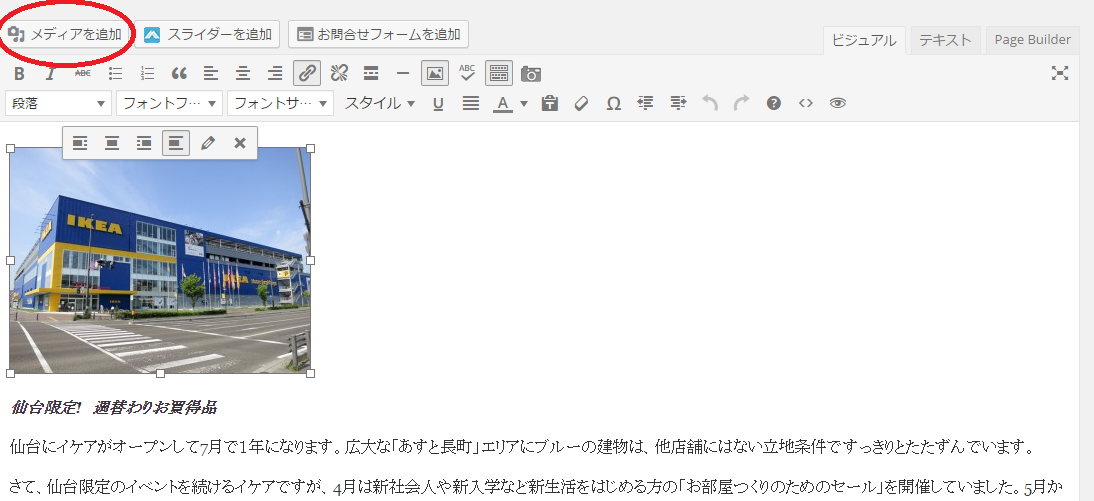Open the スタイル style dropdown

coord(379,103)
